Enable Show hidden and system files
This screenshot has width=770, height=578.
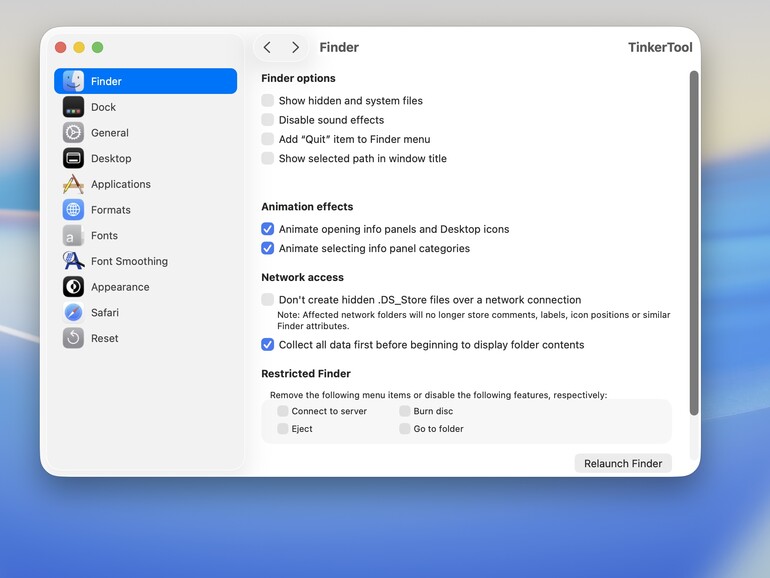coord(268,100)
